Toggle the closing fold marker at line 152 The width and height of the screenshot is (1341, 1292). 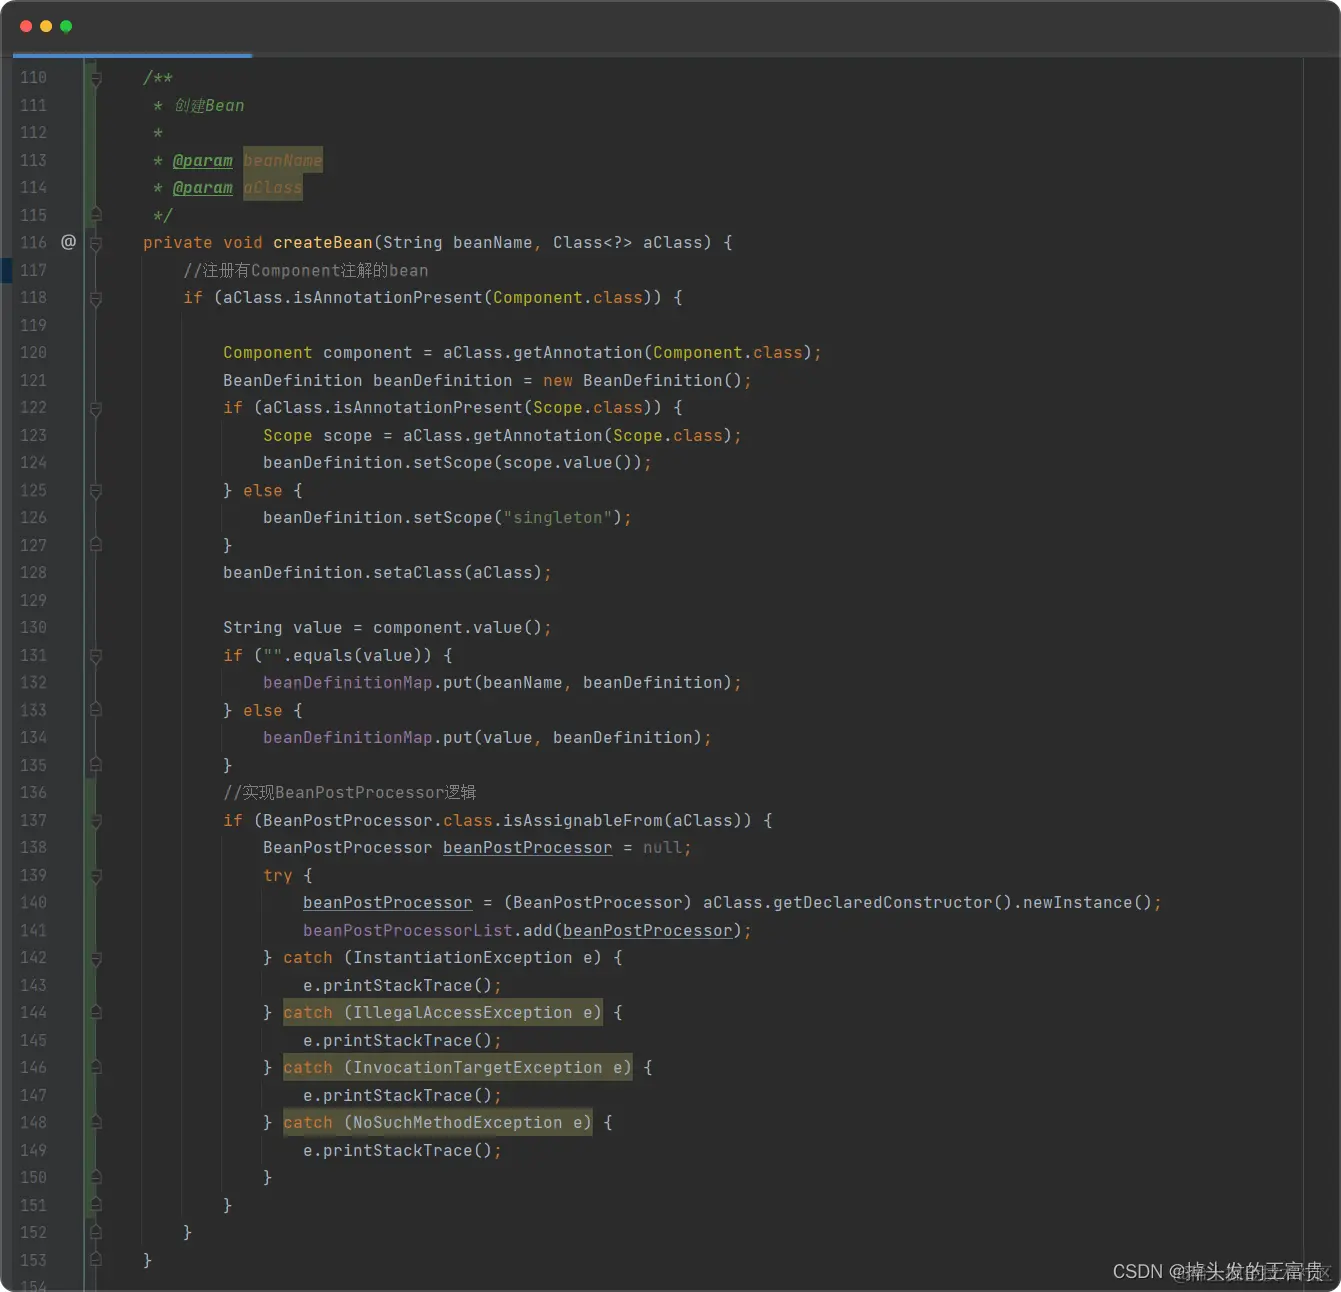pyautogui.click(x=96, y=1233)
